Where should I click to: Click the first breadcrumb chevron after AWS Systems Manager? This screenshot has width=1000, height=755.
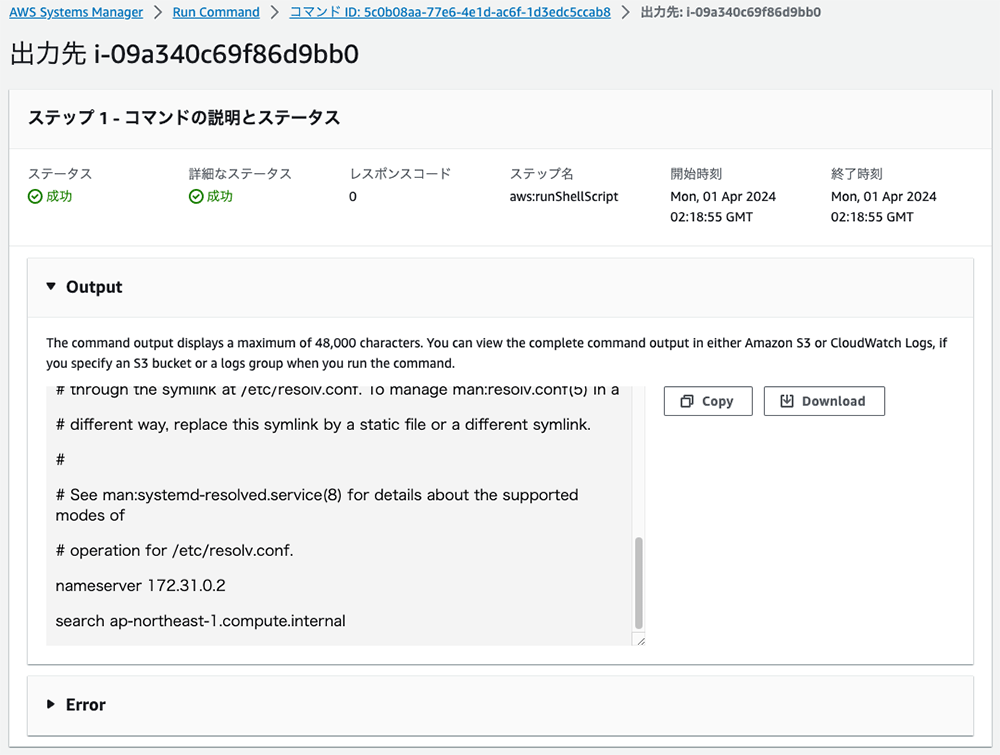click(x=158, y=12)
